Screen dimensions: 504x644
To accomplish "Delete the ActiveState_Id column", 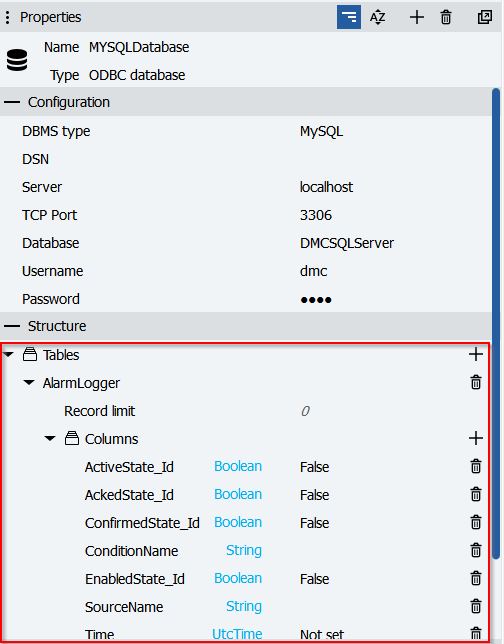I will coord(476,466).
